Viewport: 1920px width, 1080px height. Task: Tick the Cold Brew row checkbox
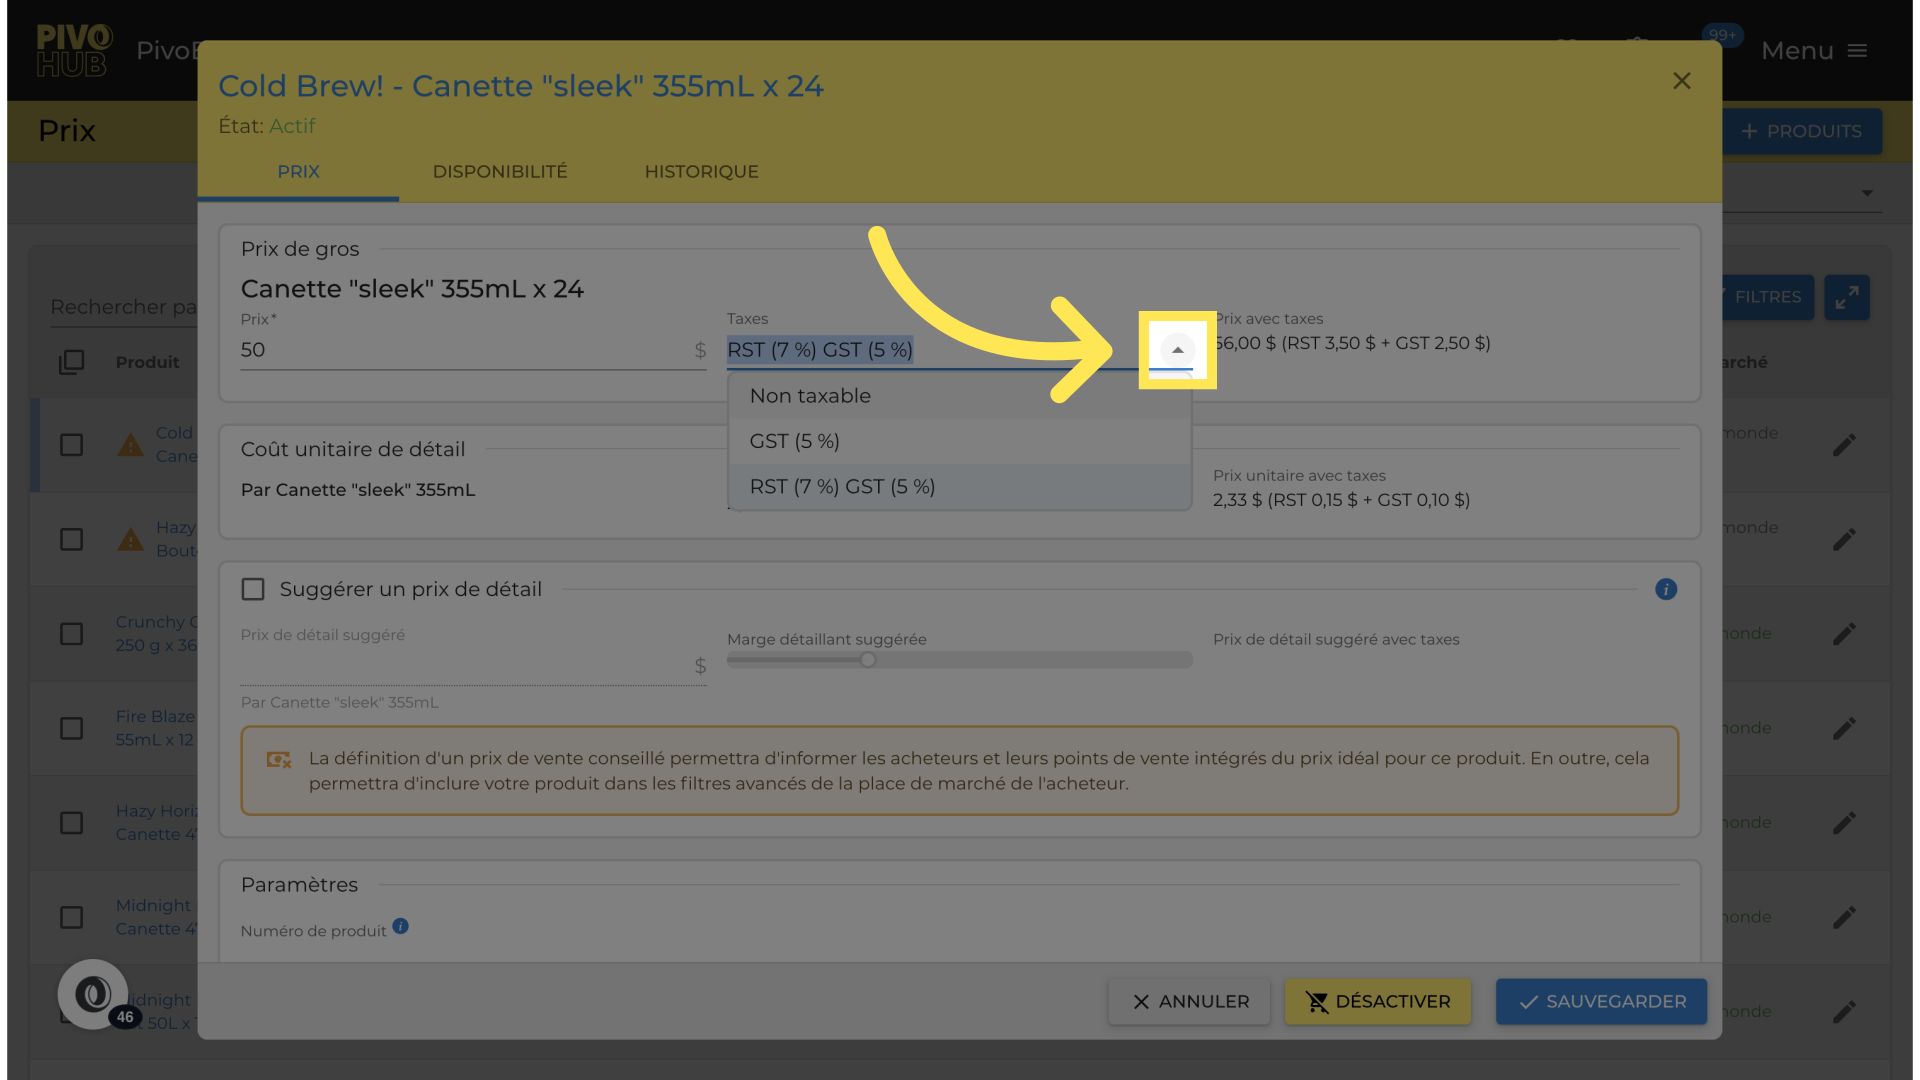(71, 445)
